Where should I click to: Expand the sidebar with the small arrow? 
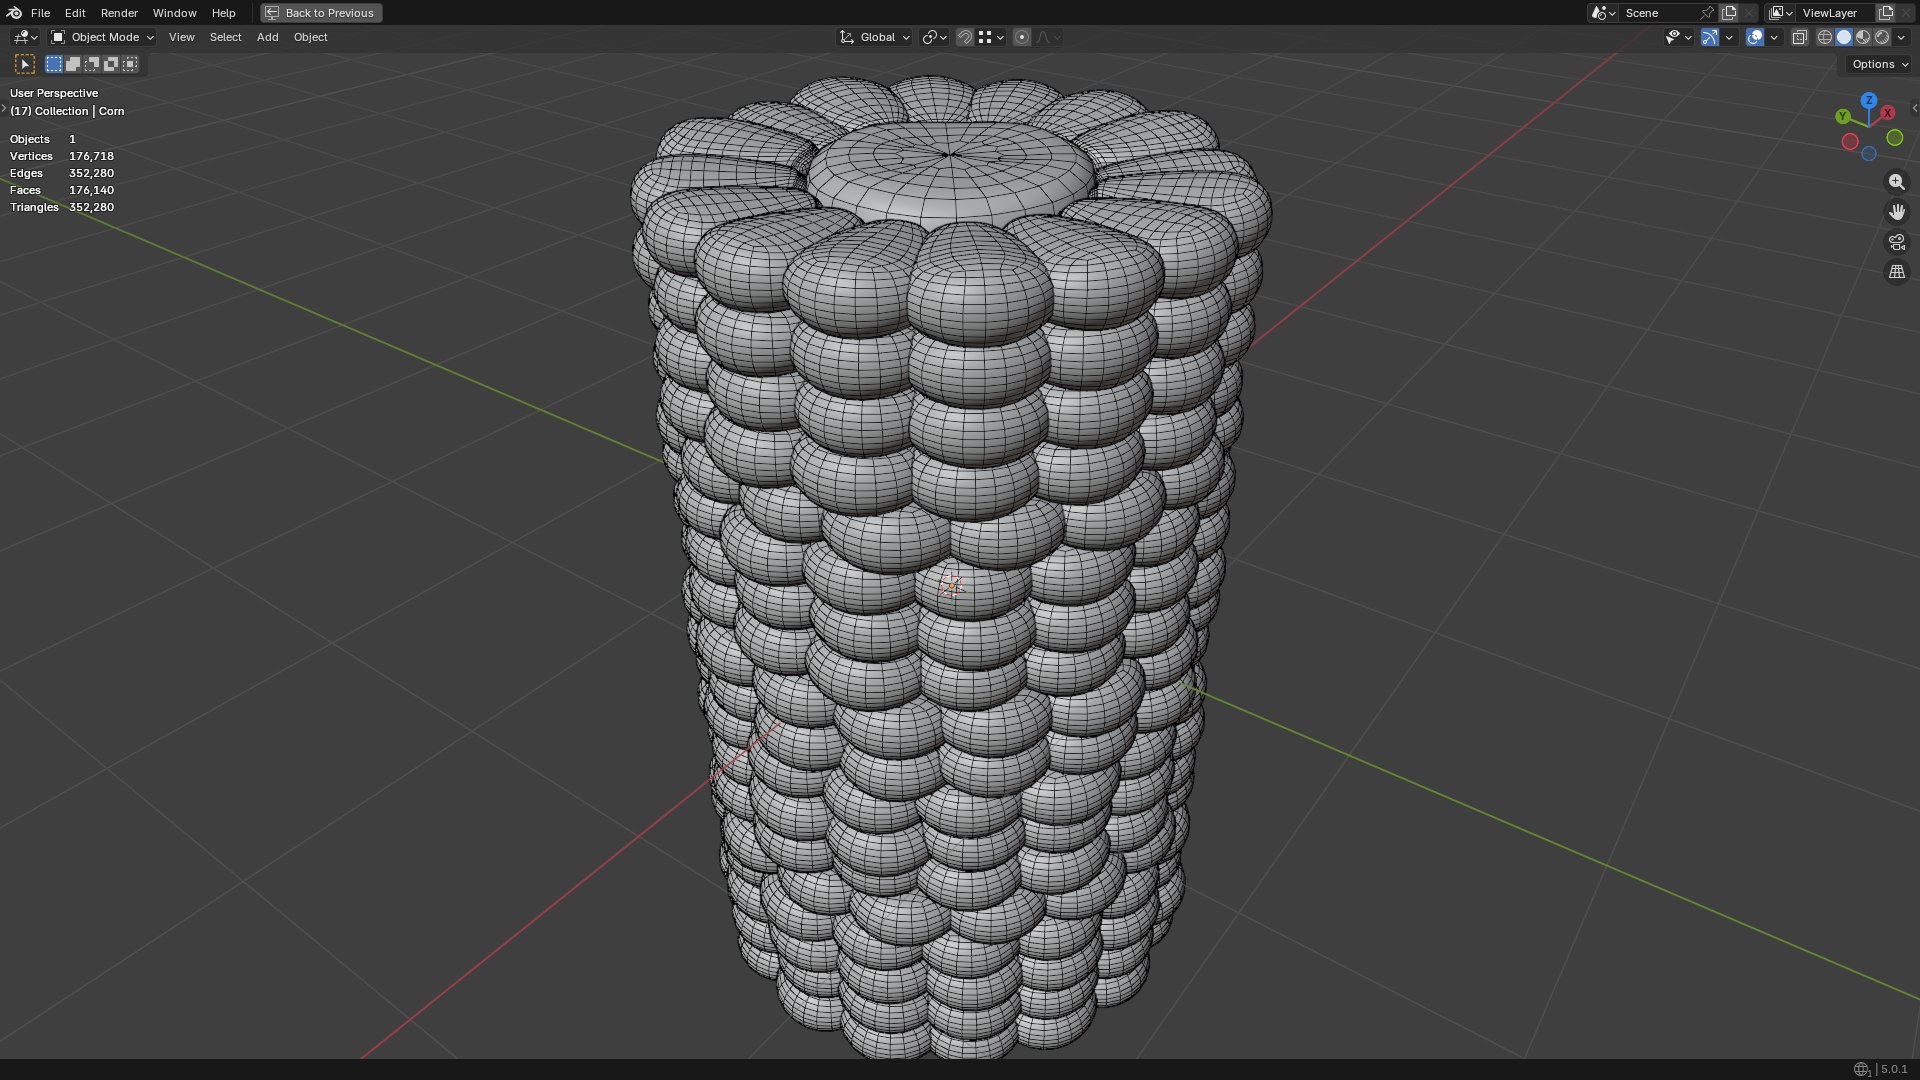point(1914,108)
